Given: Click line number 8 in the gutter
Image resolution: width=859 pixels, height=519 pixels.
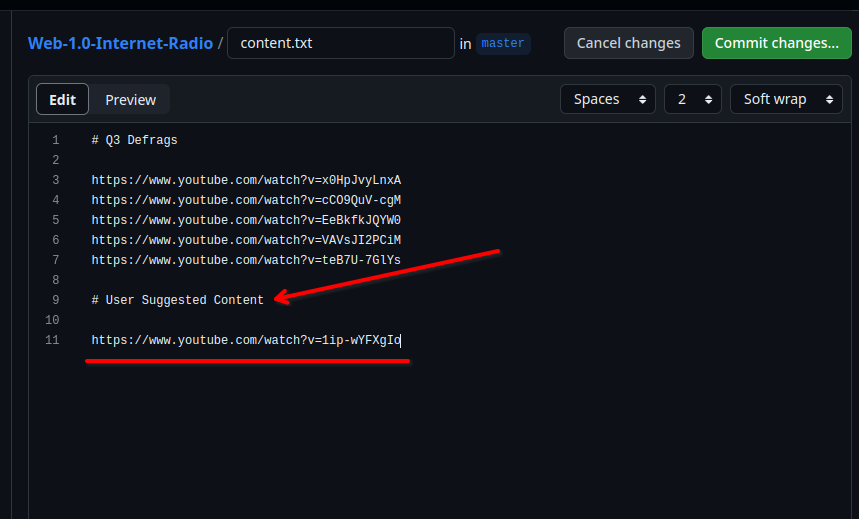Looking at the screenshot, I should pos(55,280).
